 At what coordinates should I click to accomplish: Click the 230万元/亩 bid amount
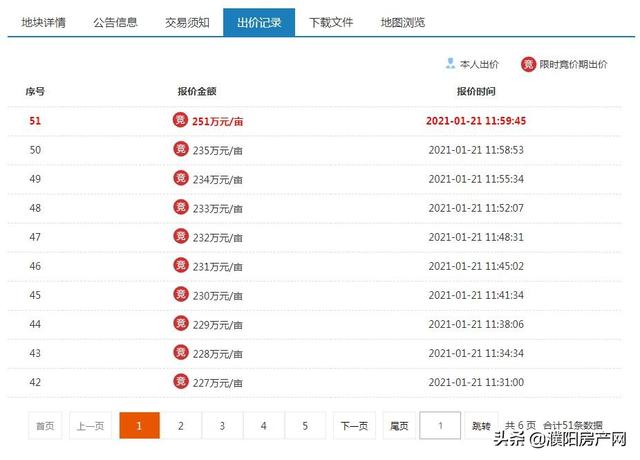point(218,296)
